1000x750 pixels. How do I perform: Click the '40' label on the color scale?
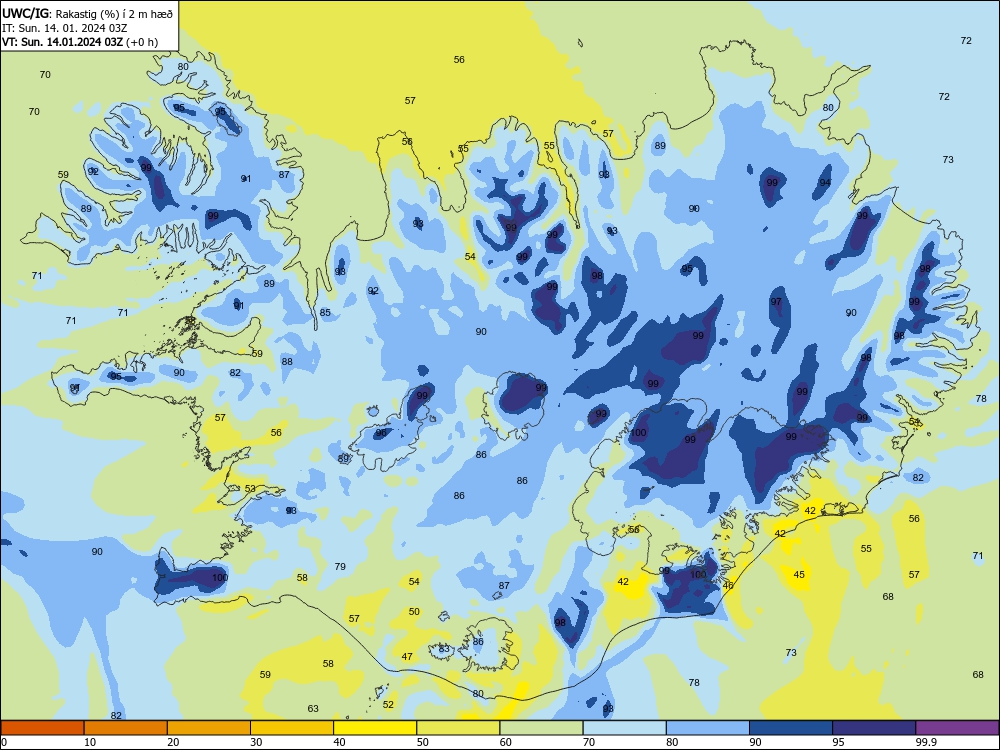[x=340, y=742]
